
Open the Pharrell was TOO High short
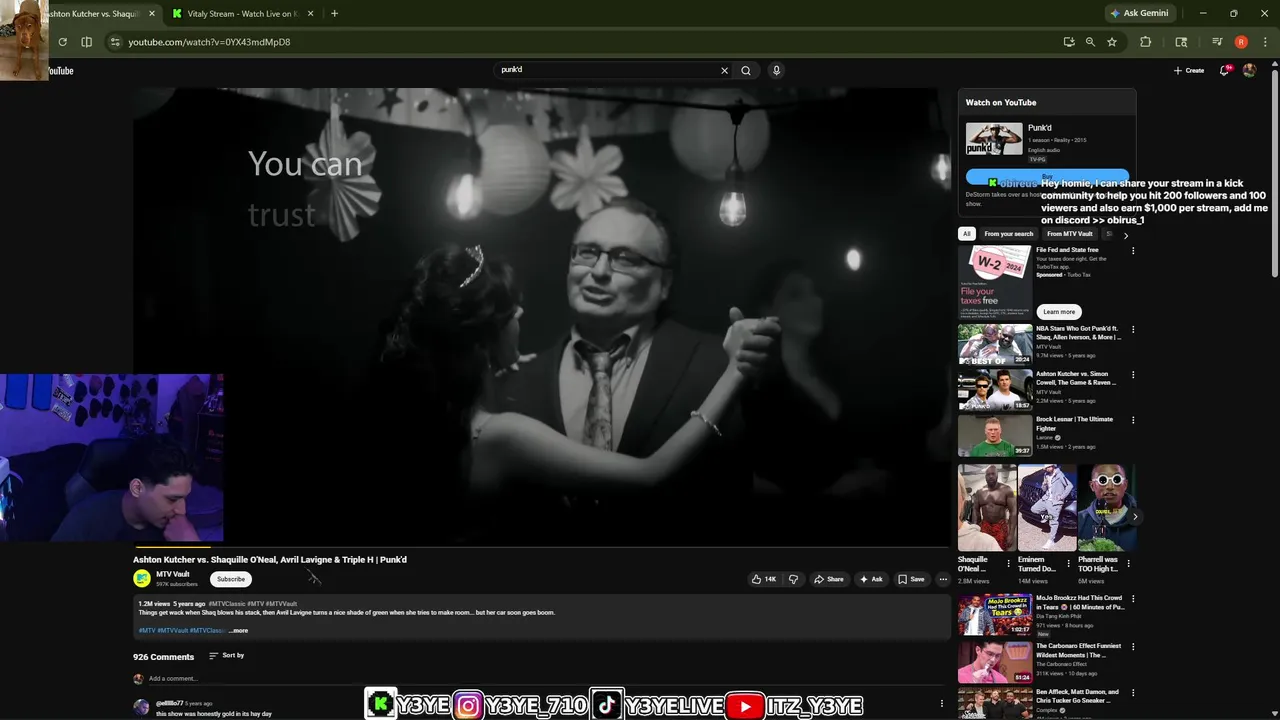coord(1106,508)
